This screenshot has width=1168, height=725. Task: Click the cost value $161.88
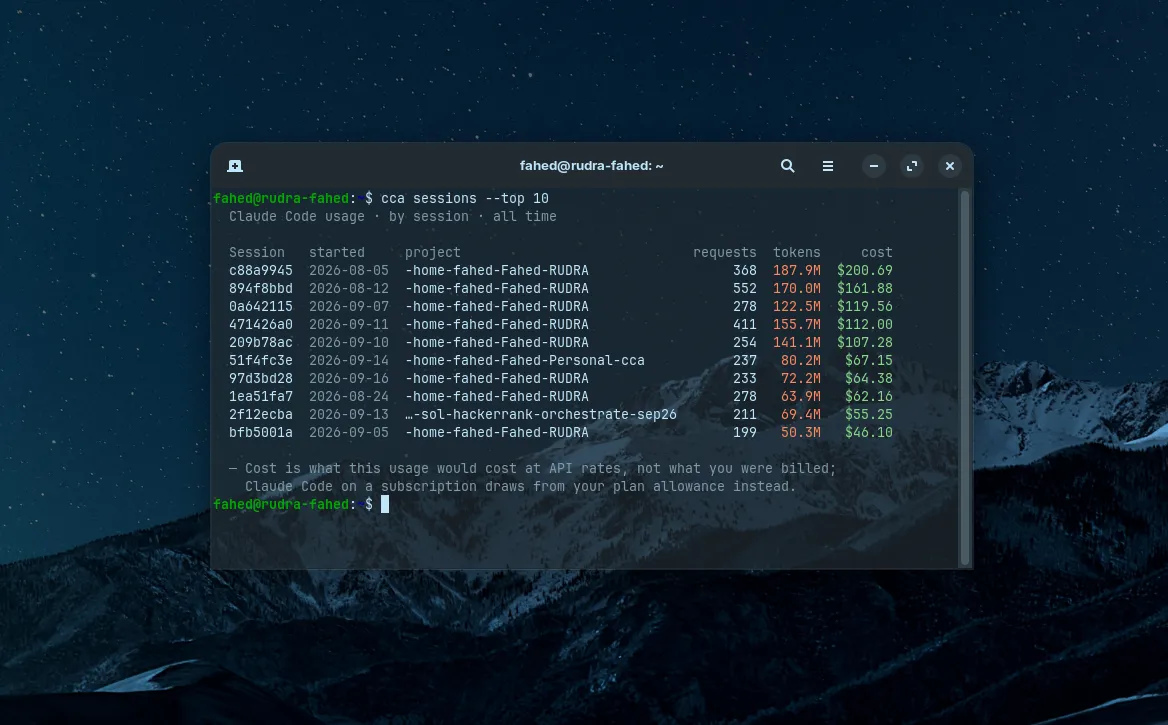point(865,288)
